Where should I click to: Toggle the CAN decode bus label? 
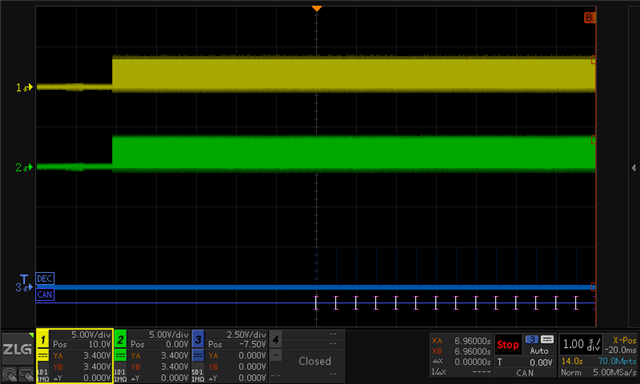point(44,295)
